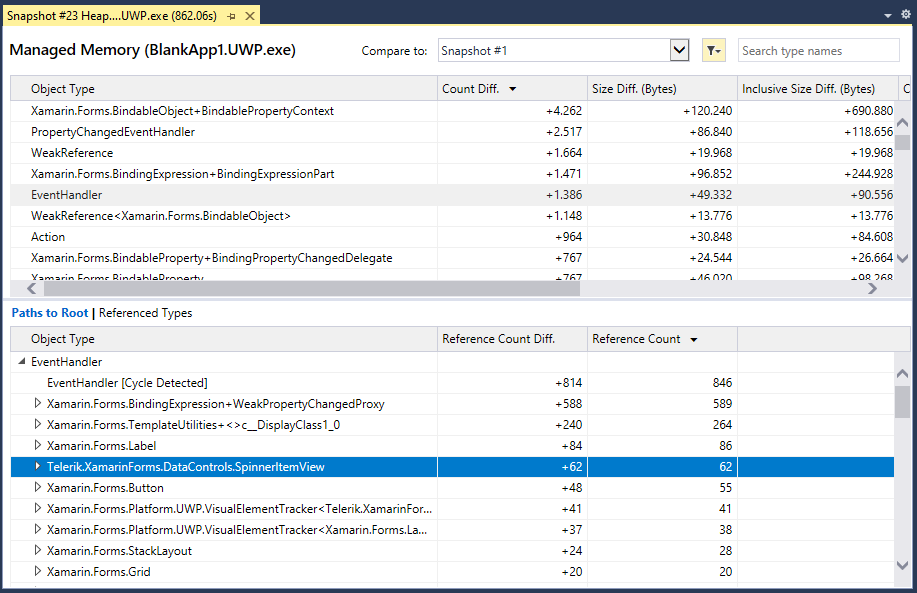This screenshot has height=593, width=917.
Task: Expand the TemplateUtilities+<>c__DisplayClass1_0 node
Action: [x=37, y=425]
